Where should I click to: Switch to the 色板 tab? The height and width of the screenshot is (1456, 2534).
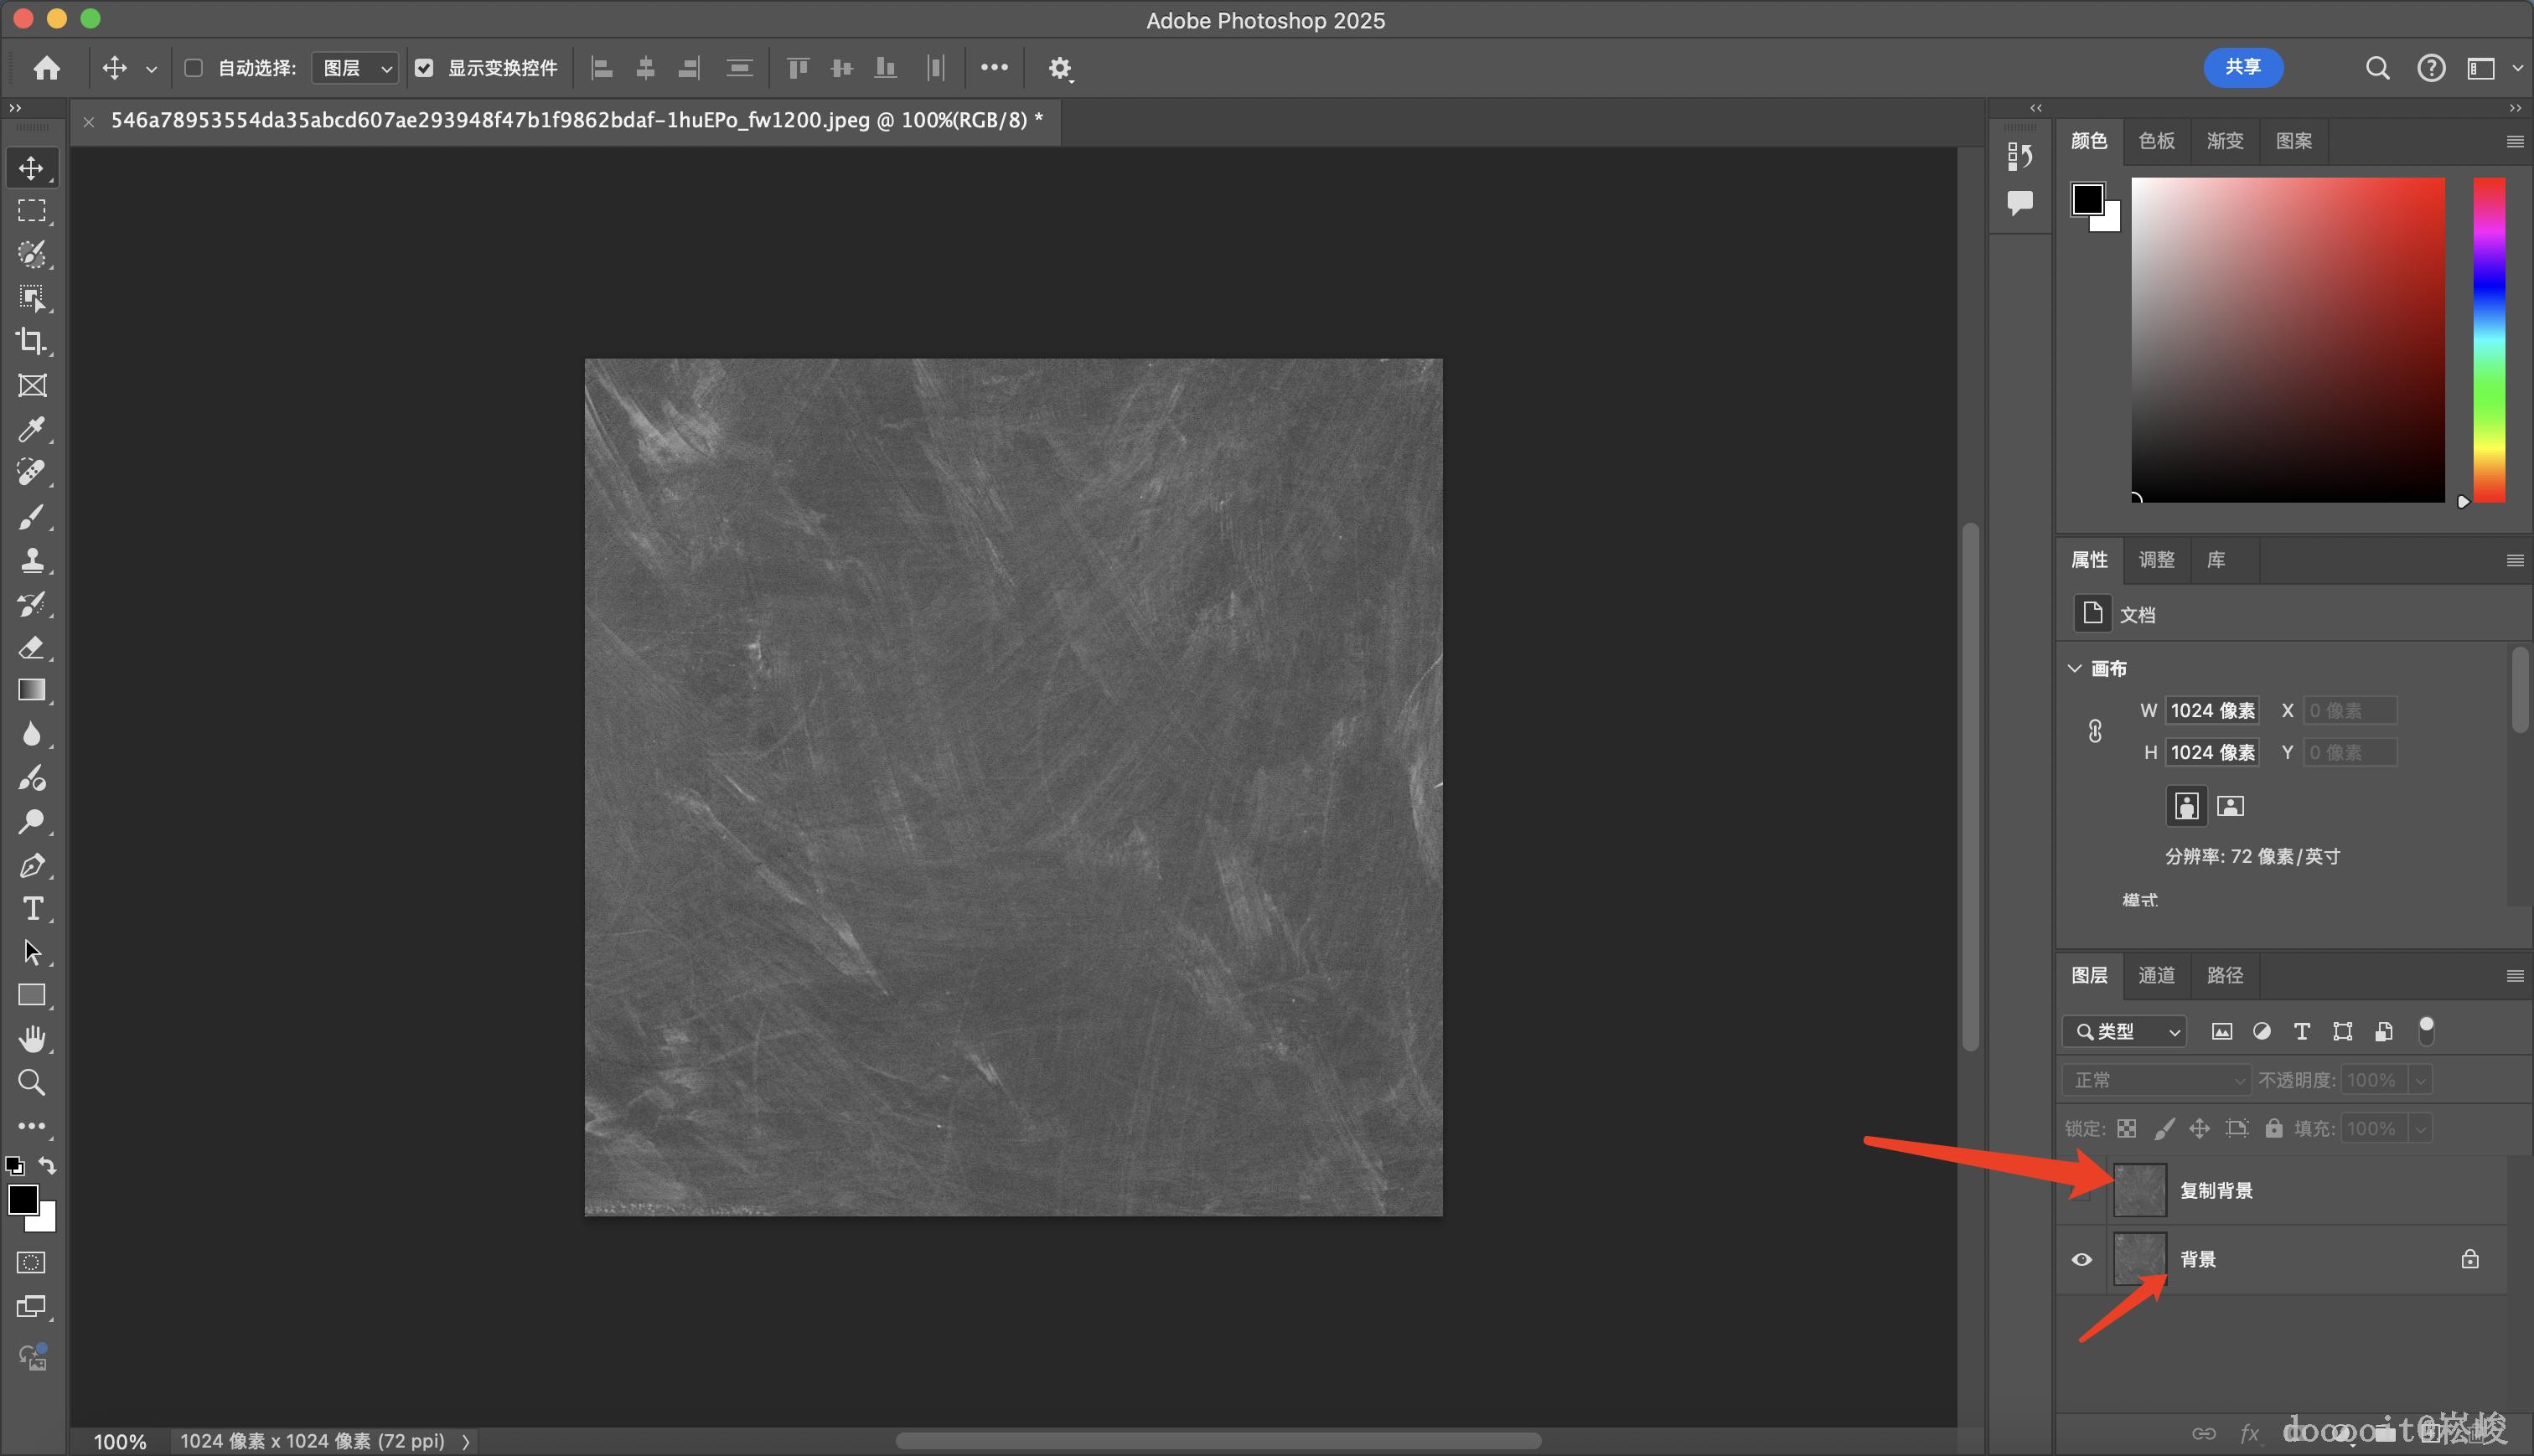(2156, 141)
